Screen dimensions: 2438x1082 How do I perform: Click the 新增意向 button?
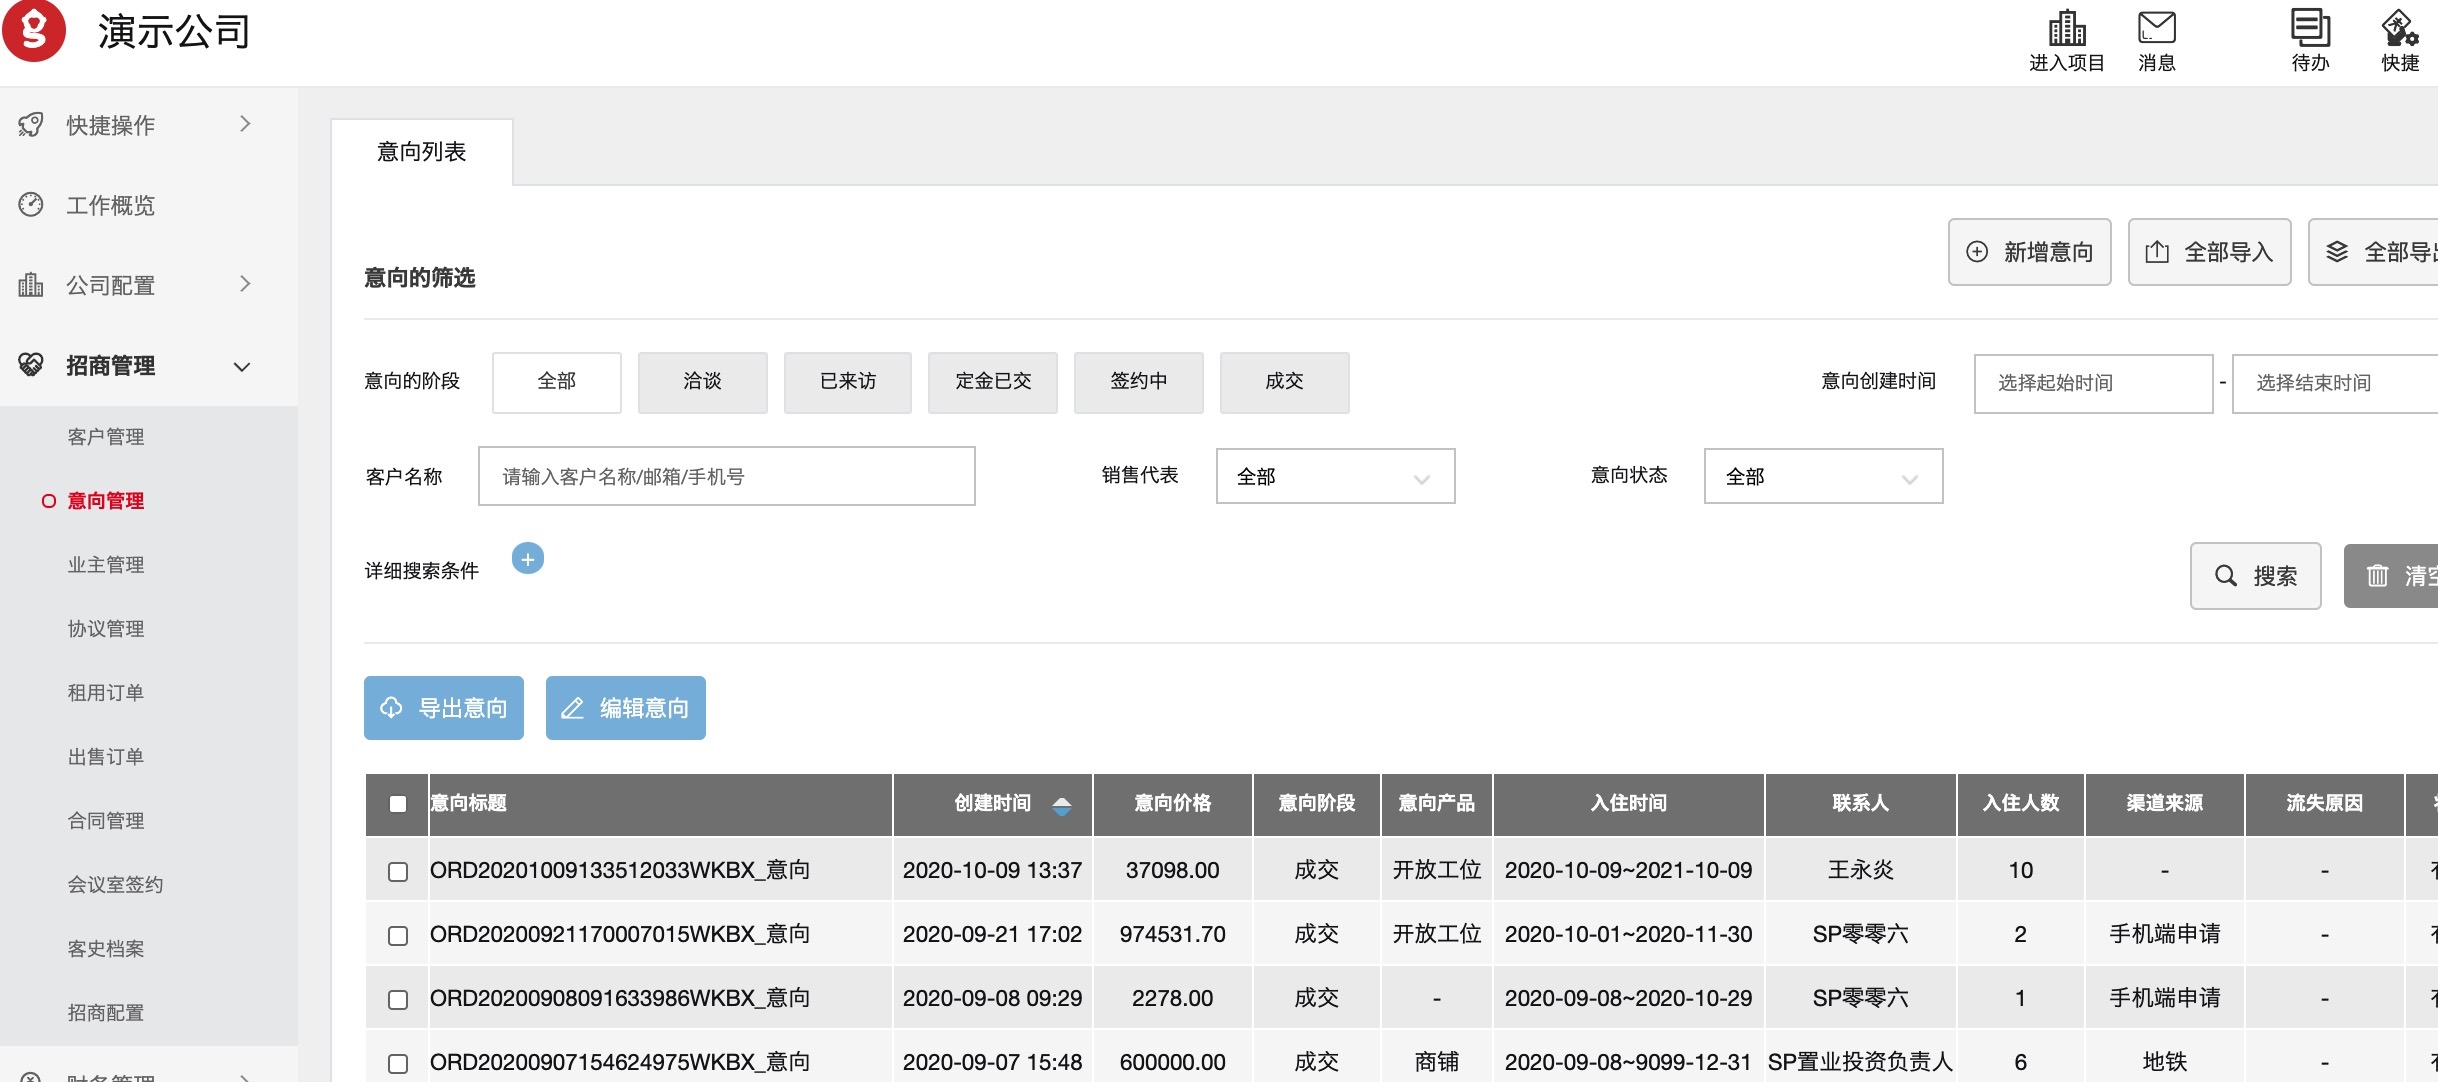click(x=2029, y=252)
